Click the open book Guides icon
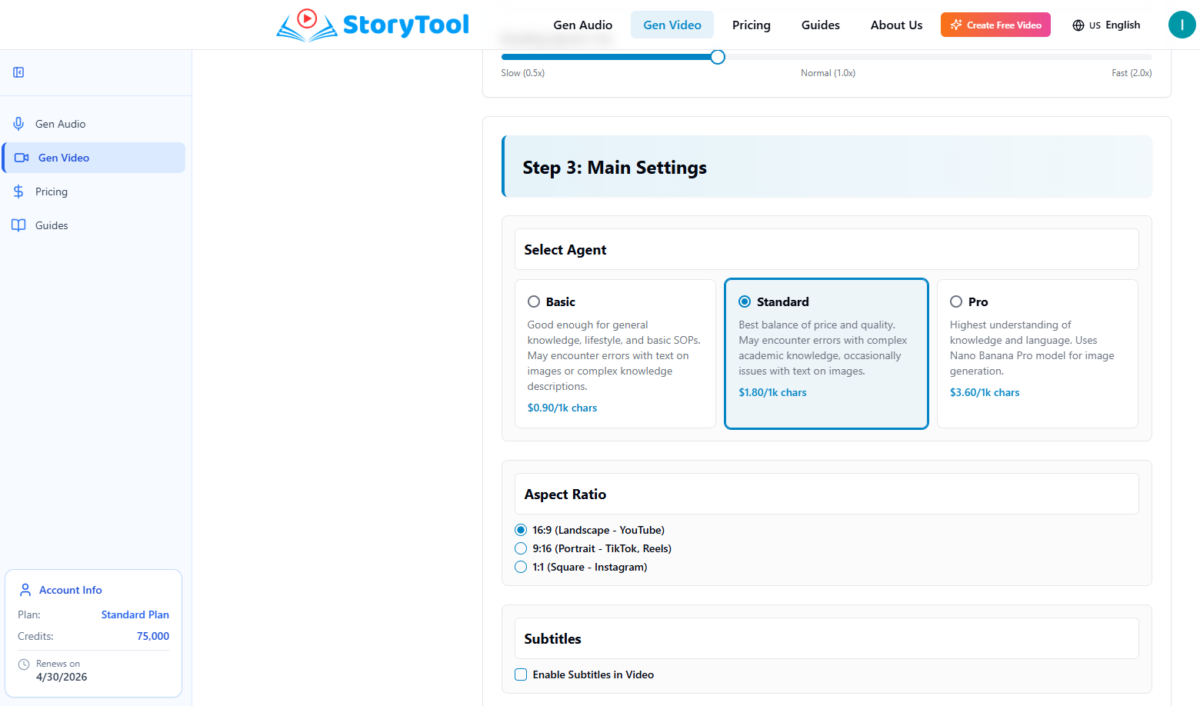1200x706 pixels. pos(18,226)
